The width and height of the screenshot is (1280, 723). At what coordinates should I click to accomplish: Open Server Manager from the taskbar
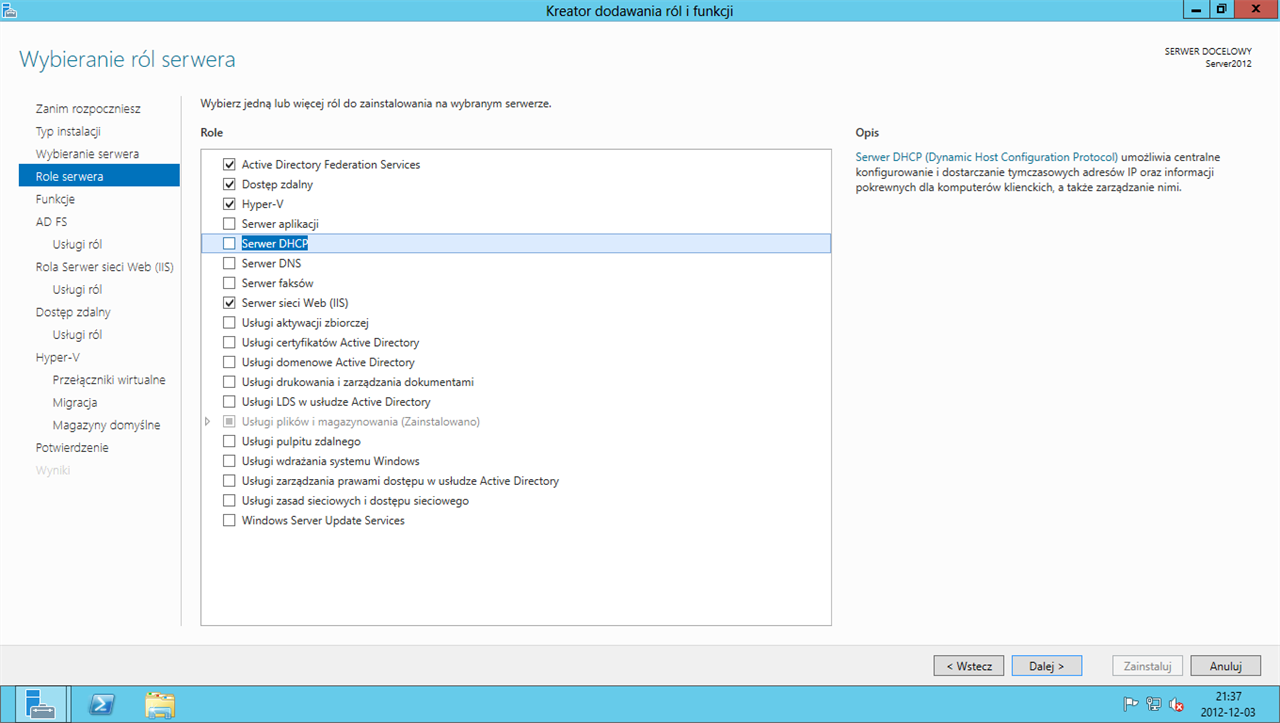[40, 704]
